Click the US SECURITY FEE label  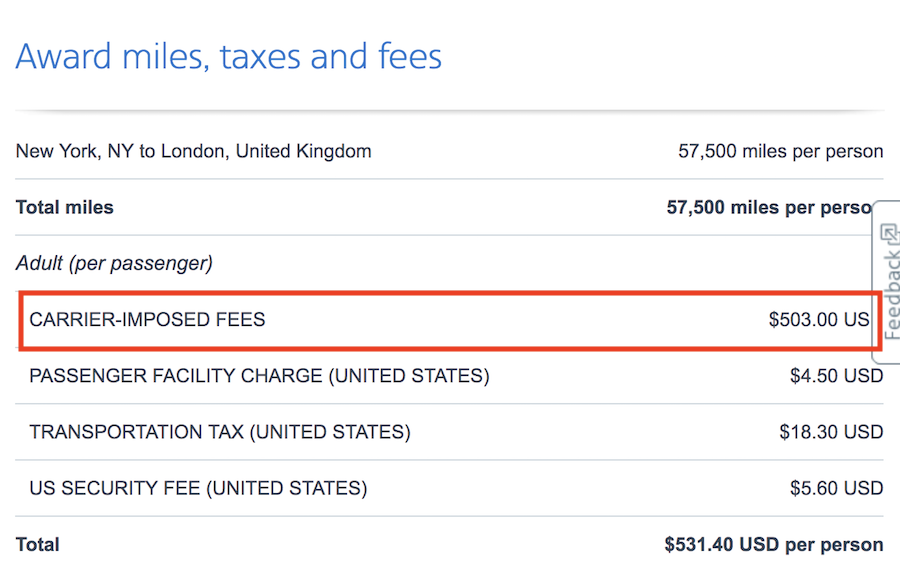pyautogui.click(x=199, y=488)
